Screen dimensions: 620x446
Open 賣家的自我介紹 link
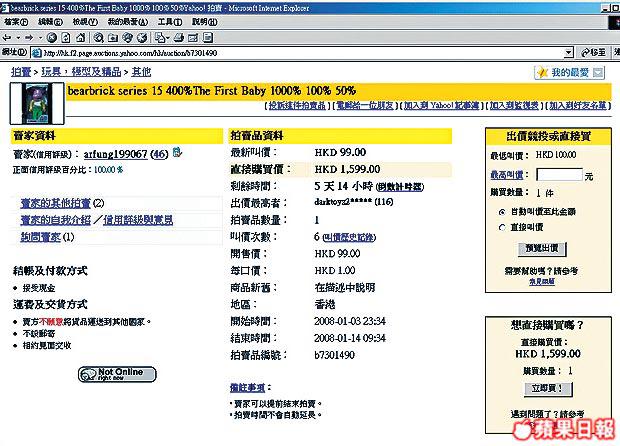point(55,220)
